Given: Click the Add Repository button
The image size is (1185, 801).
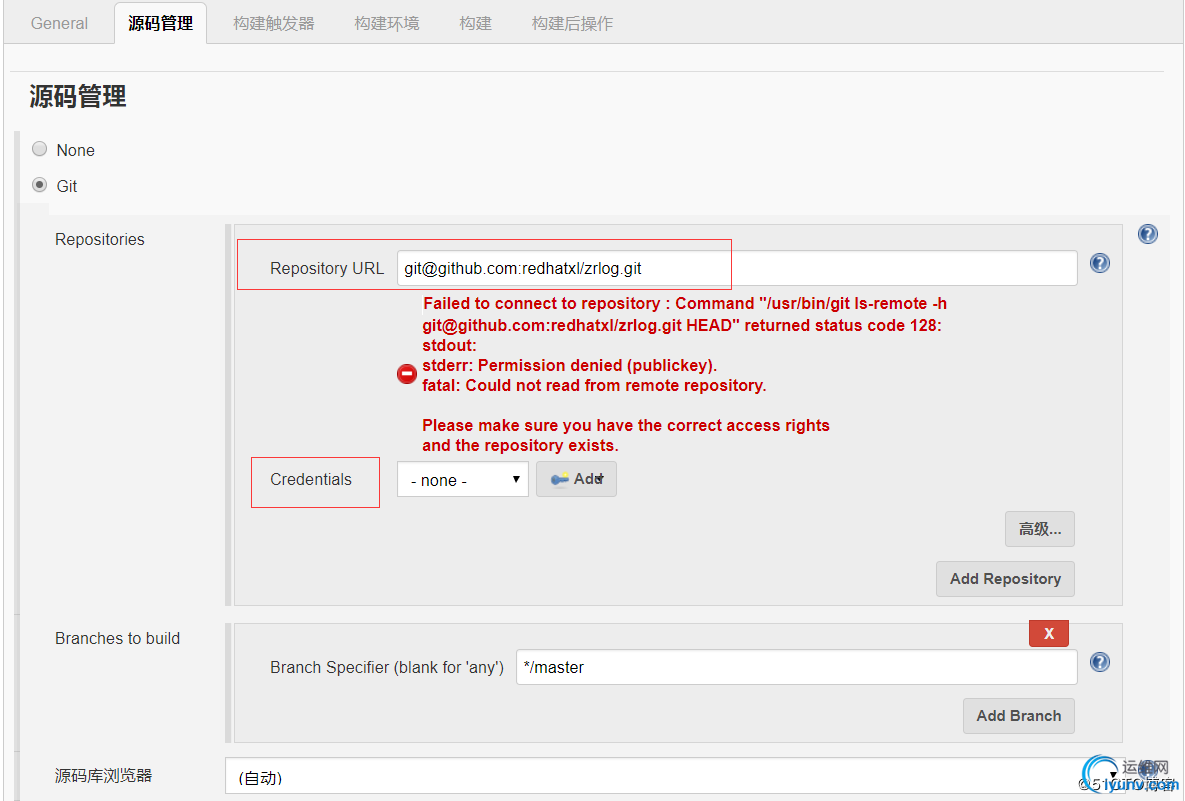Looking at the screenshot, I should 1005,579.
